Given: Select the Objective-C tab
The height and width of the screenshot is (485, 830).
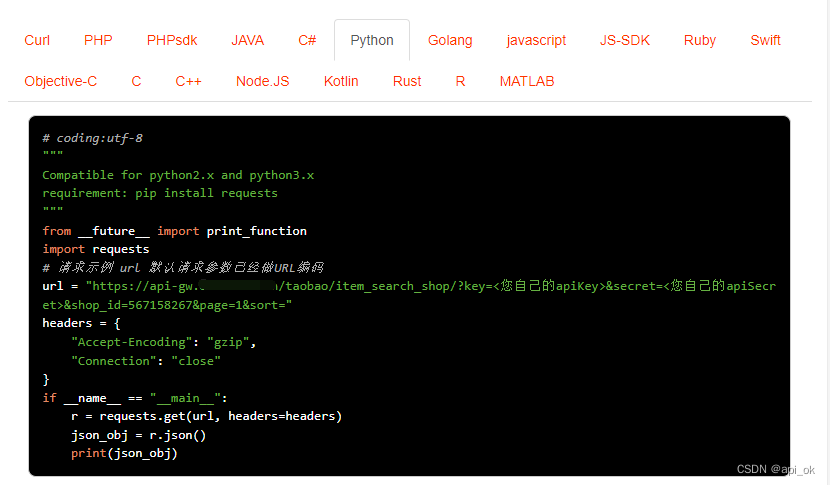Looking at the screenshot, I should click(61, 81).
